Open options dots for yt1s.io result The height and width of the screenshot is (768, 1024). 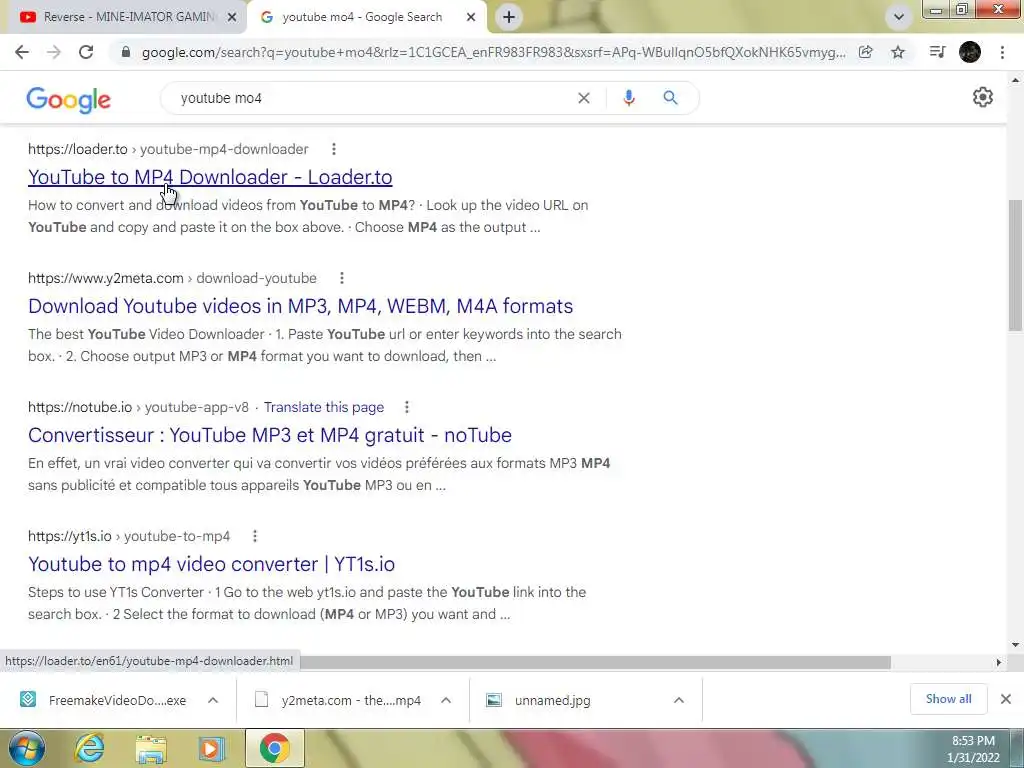[x=255, y=536]
